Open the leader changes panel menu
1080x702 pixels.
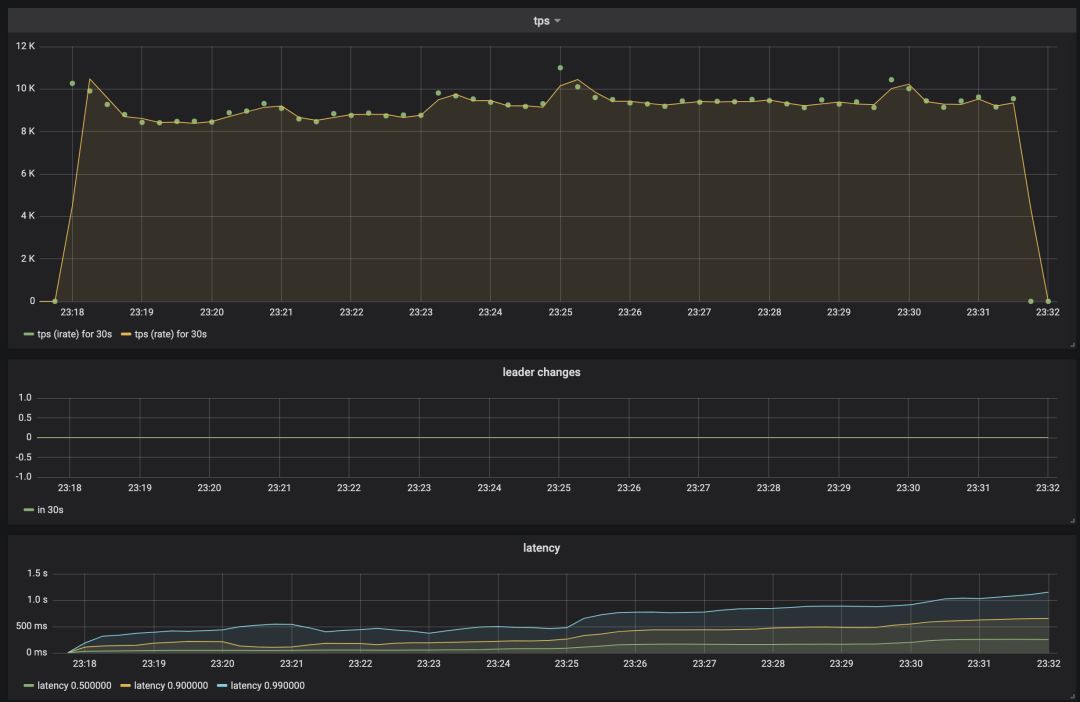(x=541, y=372)
